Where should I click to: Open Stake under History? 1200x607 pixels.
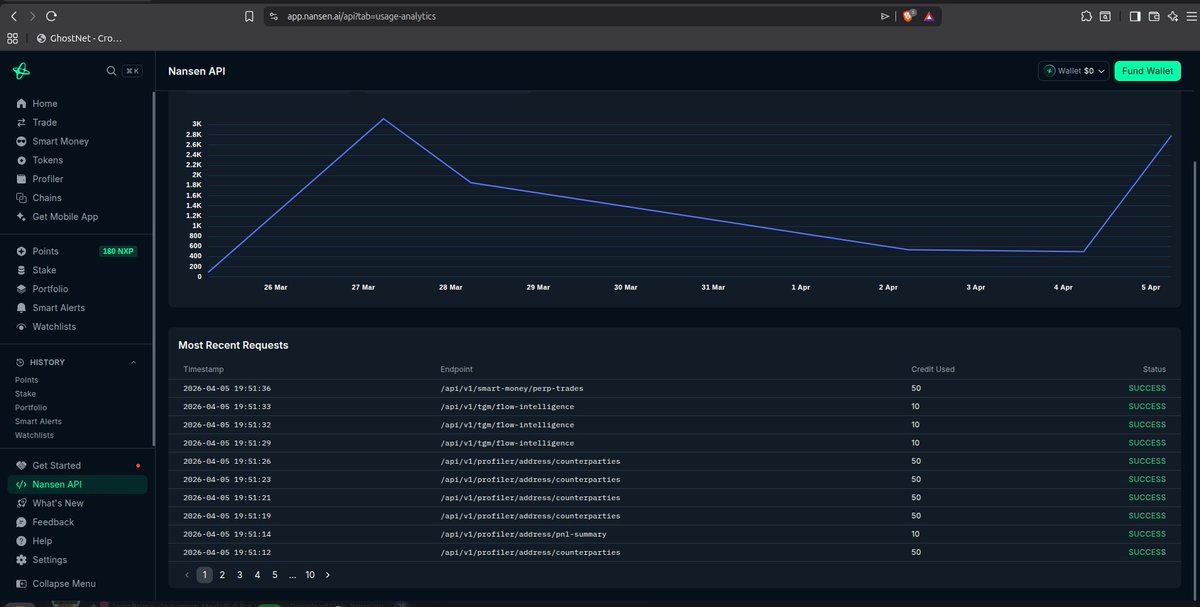pyautogui.click(x=25, y=394)
